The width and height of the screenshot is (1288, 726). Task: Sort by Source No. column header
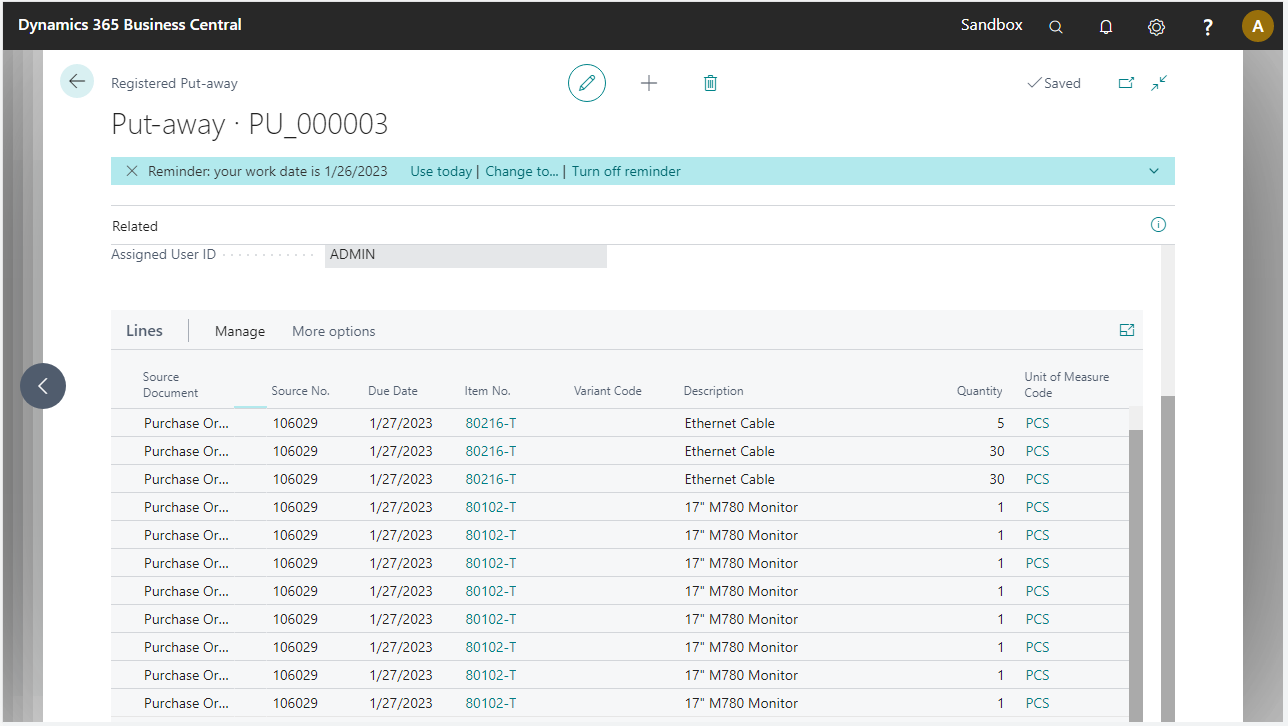coord(300,391)
